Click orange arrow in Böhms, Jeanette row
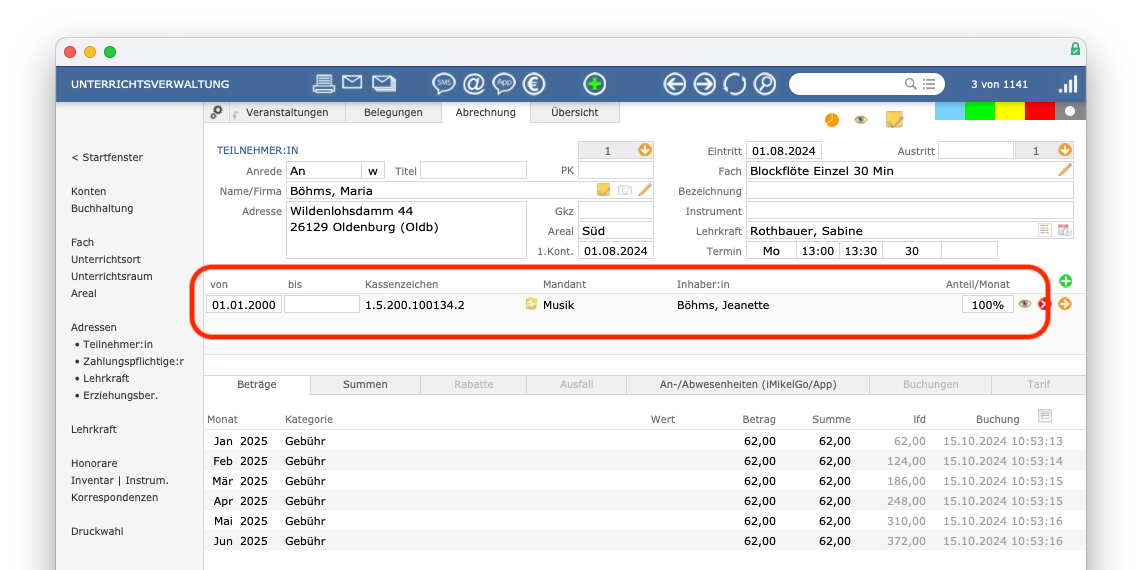Viewport: 1142px width, 570px height. (x=1065, y=304)
